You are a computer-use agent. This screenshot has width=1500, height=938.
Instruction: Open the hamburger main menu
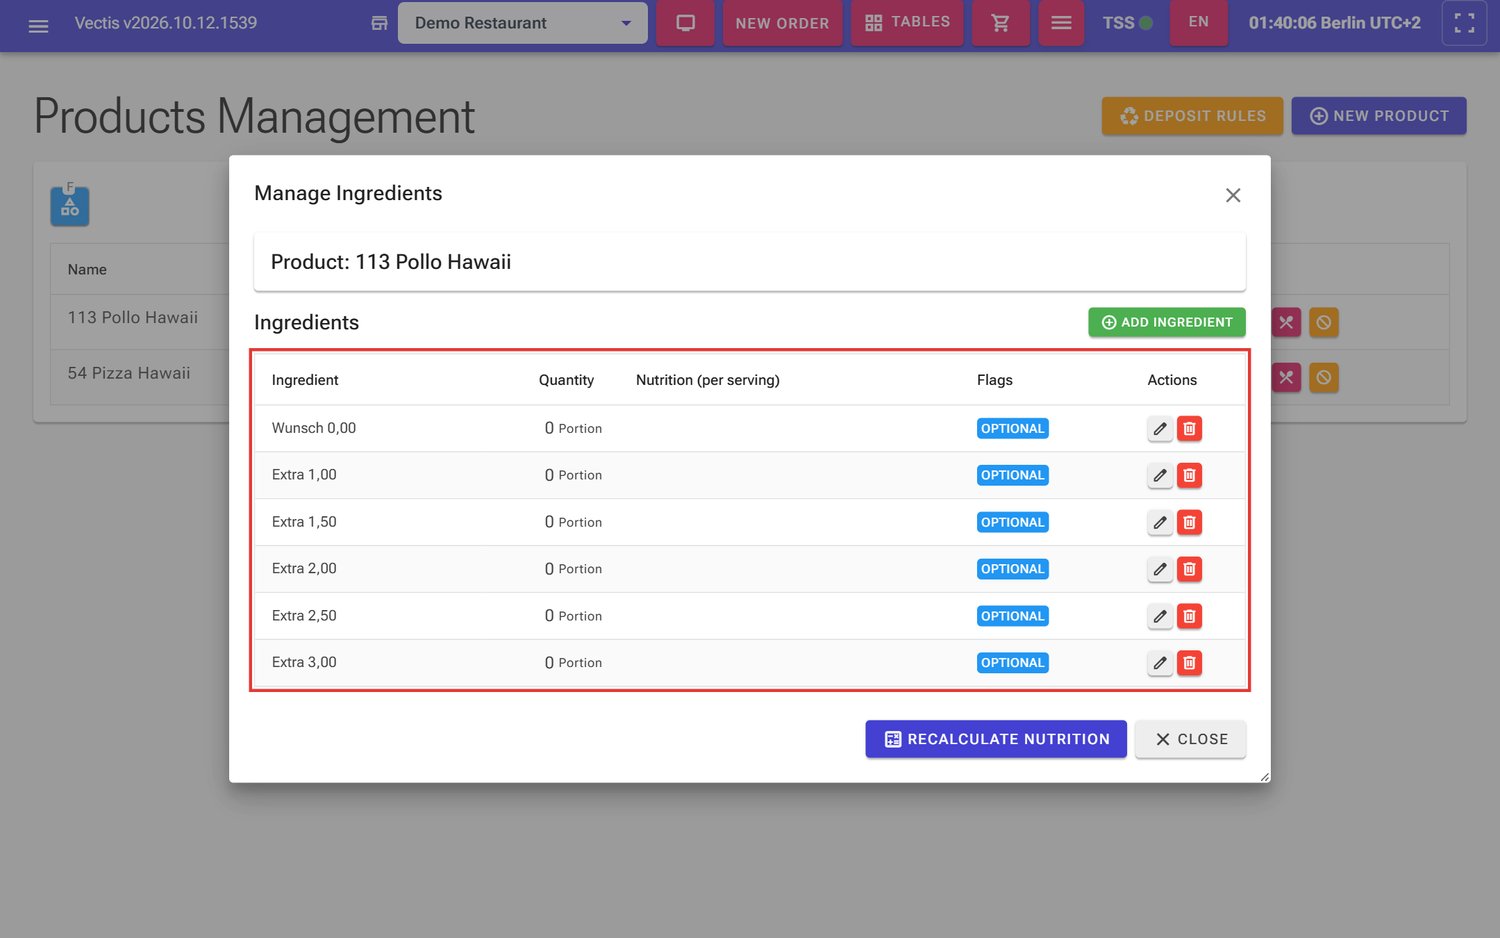(x=38, y=26)
